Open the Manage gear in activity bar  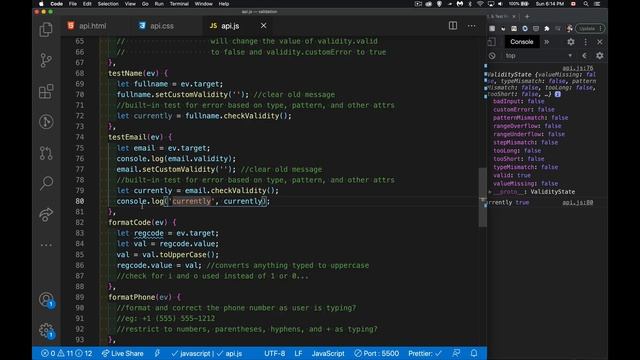(x=47, y=331)
